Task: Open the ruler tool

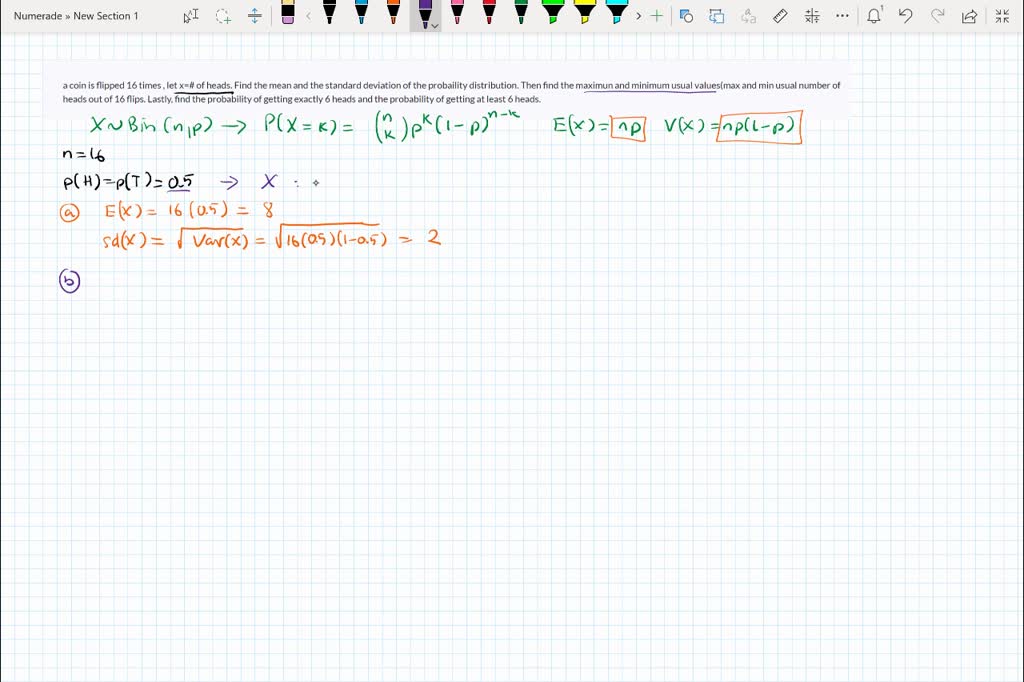Action: tap(781, 16)
